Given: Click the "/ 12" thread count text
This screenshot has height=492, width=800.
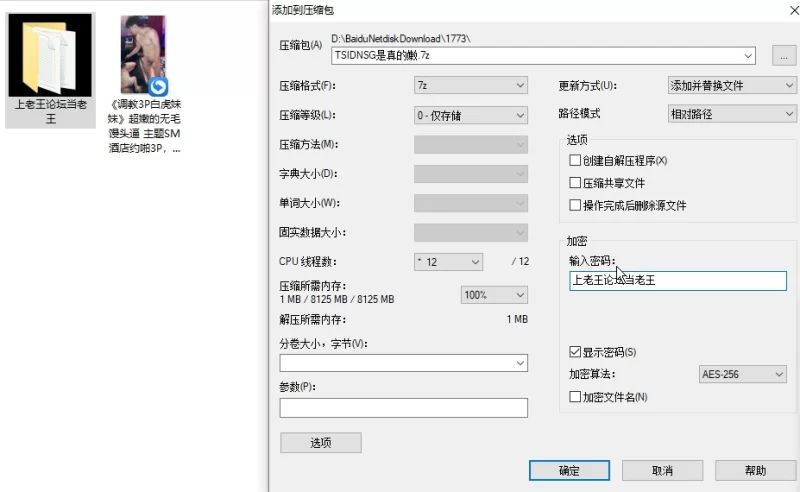Looking at the screenshot, I should [x=520, y=261].
